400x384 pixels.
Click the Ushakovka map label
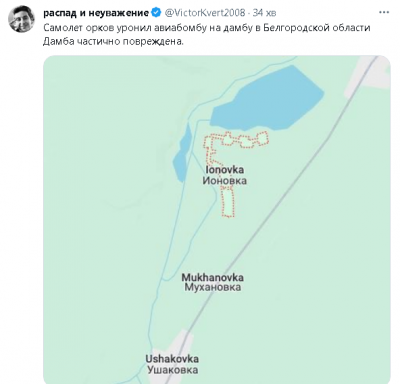point(172,359)
